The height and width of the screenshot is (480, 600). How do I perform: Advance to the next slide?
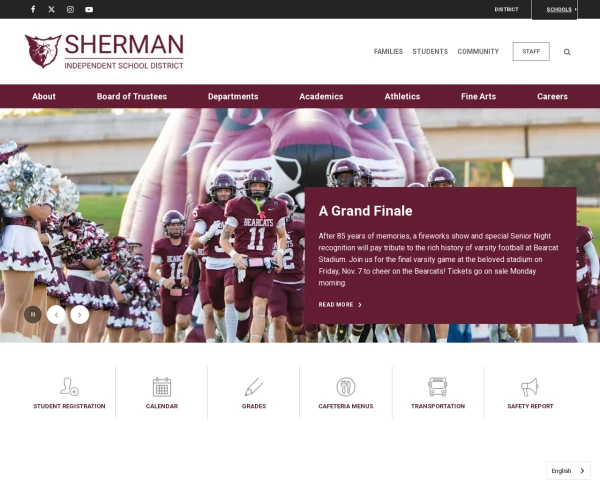[x=80, y=315]
